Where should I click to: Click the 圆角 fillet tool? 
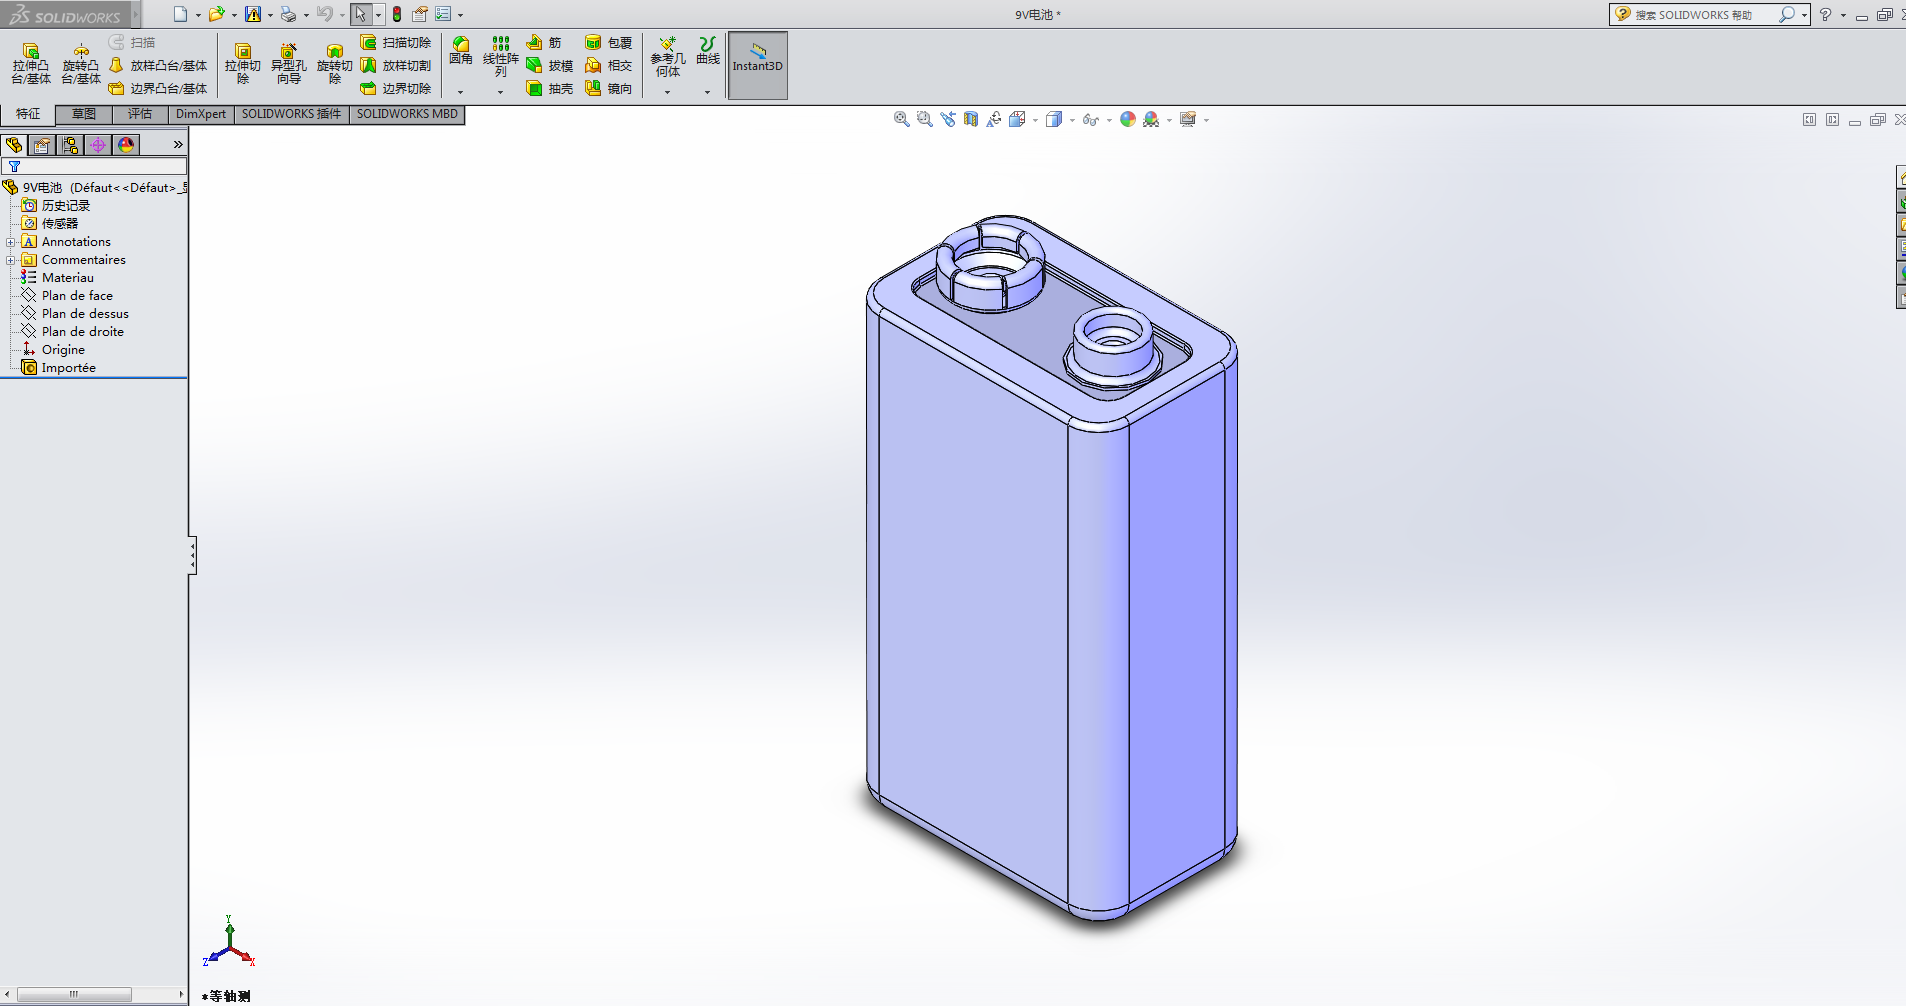(461, 51)
